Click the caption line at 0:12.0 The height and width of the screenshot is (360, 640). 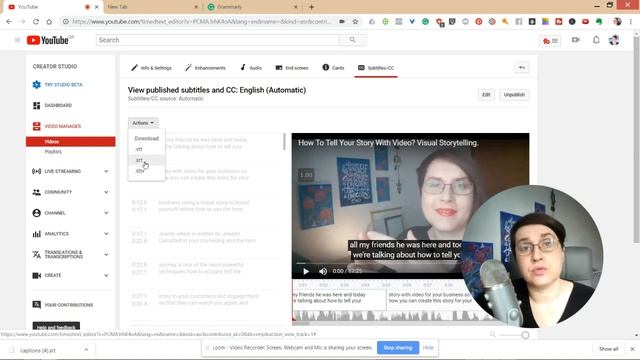(204, 206)
